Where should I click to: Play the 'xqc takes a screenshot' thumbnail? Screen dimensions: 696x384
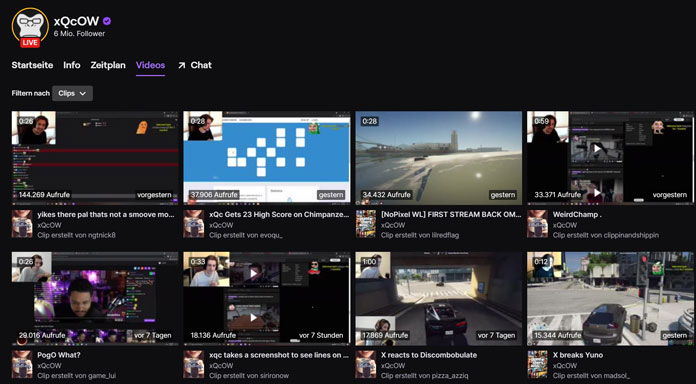[x=267, y=298]
